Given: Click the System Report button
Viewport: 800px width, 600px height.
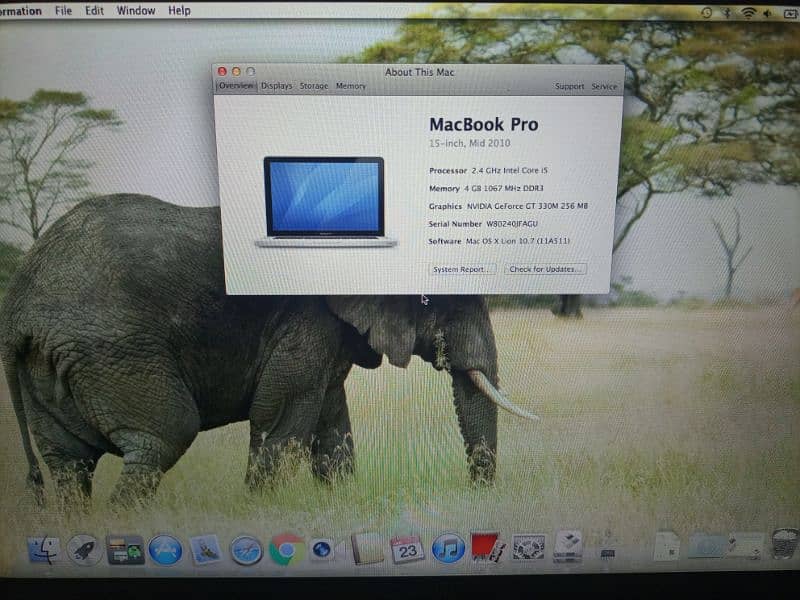Looking at the screenshot, I should click(x=462, y=269).
